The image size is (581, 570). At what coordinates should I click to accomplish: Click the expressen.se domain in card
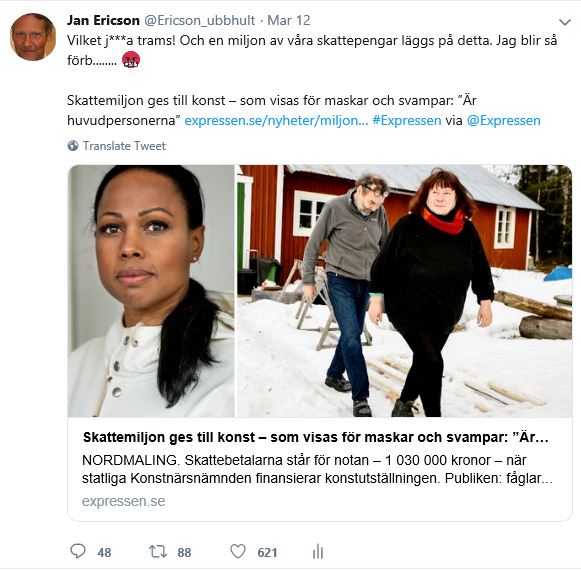[123, 501]
